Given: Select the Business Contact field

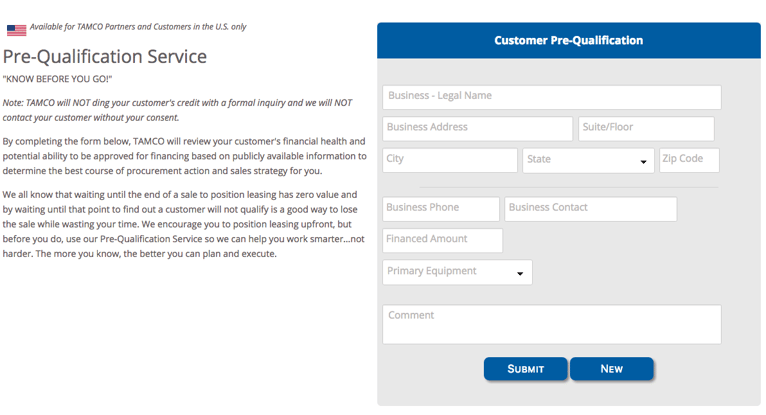Looking at the screenshot, I should pos(591,209).
